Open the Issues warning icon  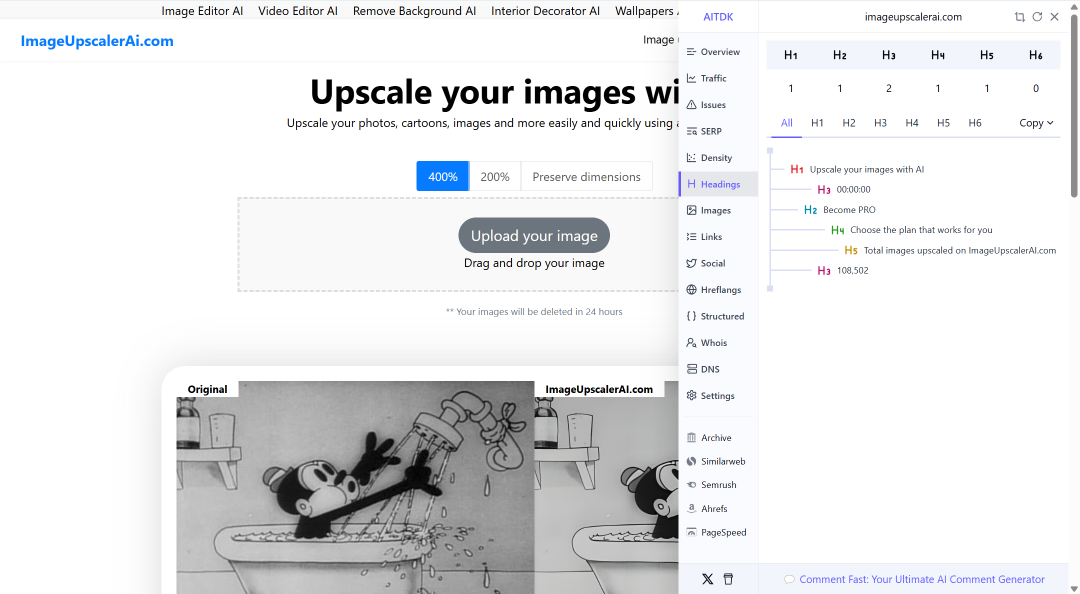(692, 105)
